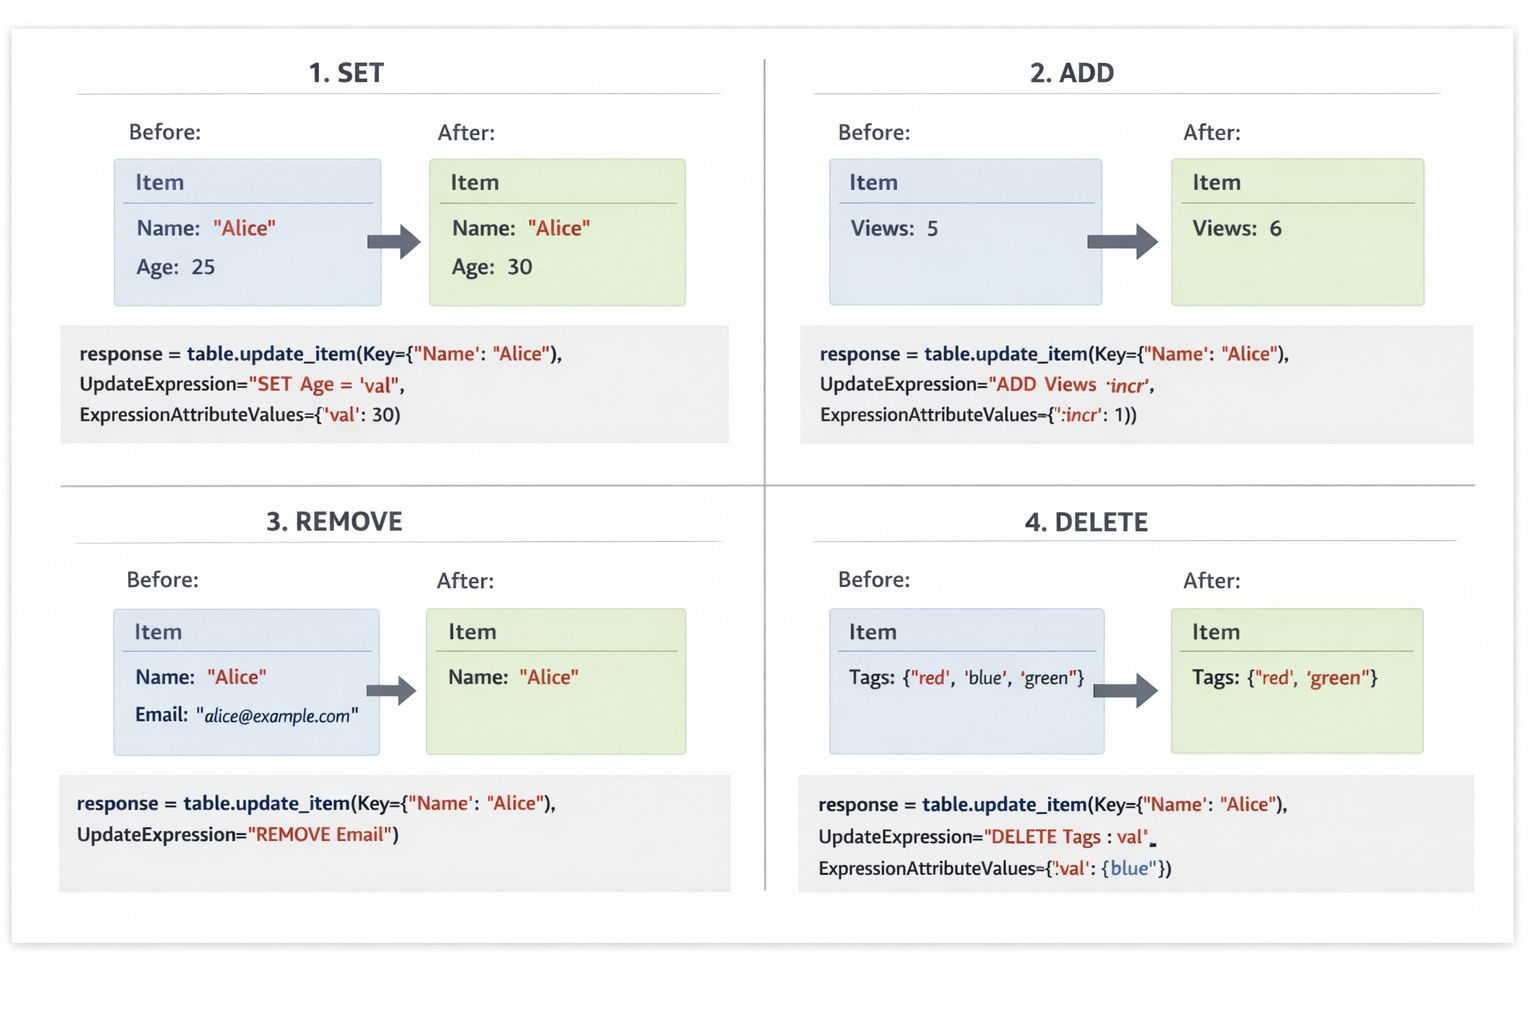Click the DELETE Tags code block
Image resolution: width=1536 pixels, height=1024 pixels.
pos(1136,834)
